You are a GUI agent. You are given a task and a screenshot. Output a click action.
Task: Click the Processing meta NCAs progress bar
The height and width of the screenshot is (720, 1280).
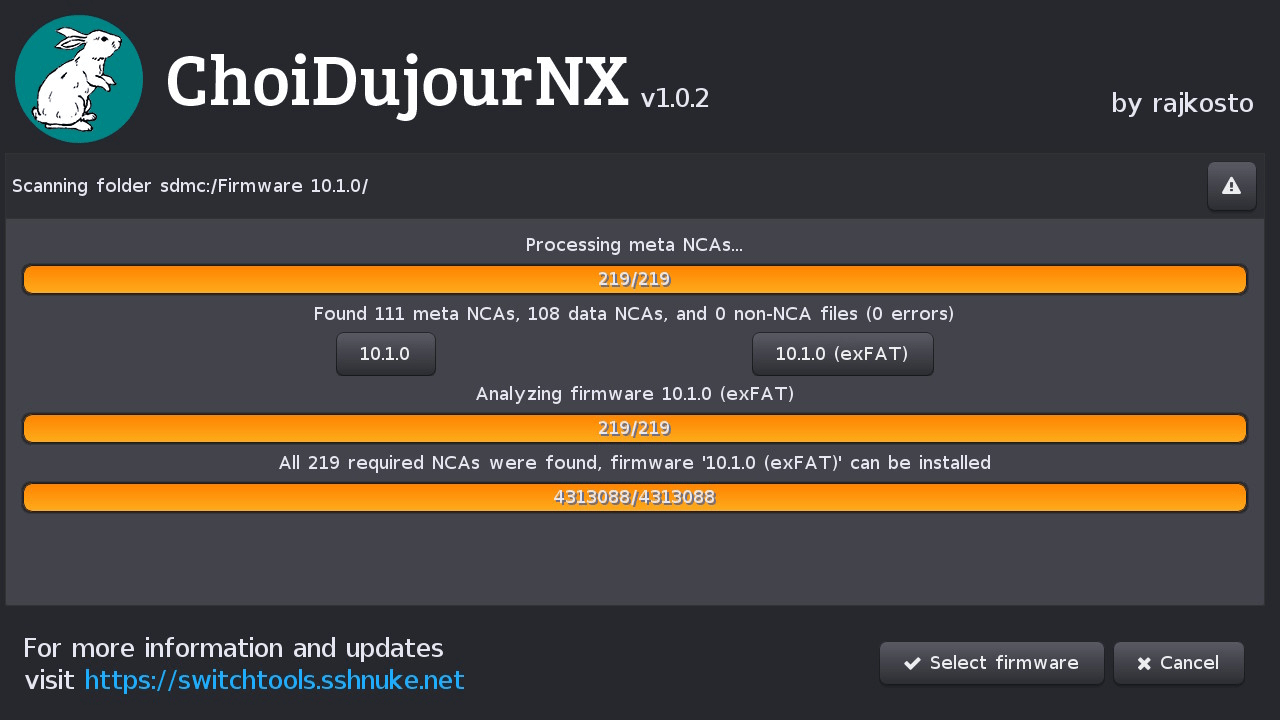tap(635, 279)
